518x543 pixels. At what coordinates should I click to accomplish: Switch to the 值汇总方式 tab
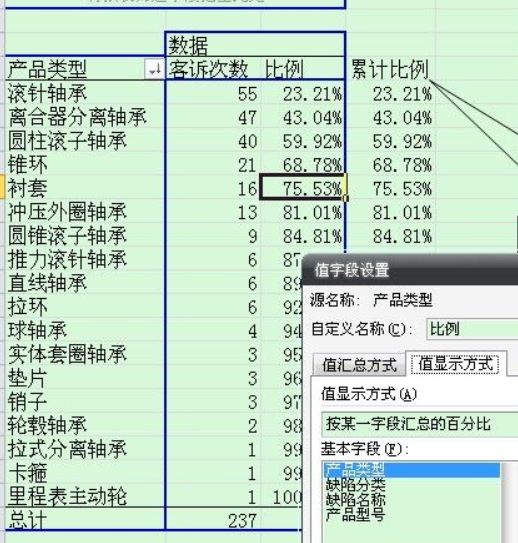click(359, 365)
